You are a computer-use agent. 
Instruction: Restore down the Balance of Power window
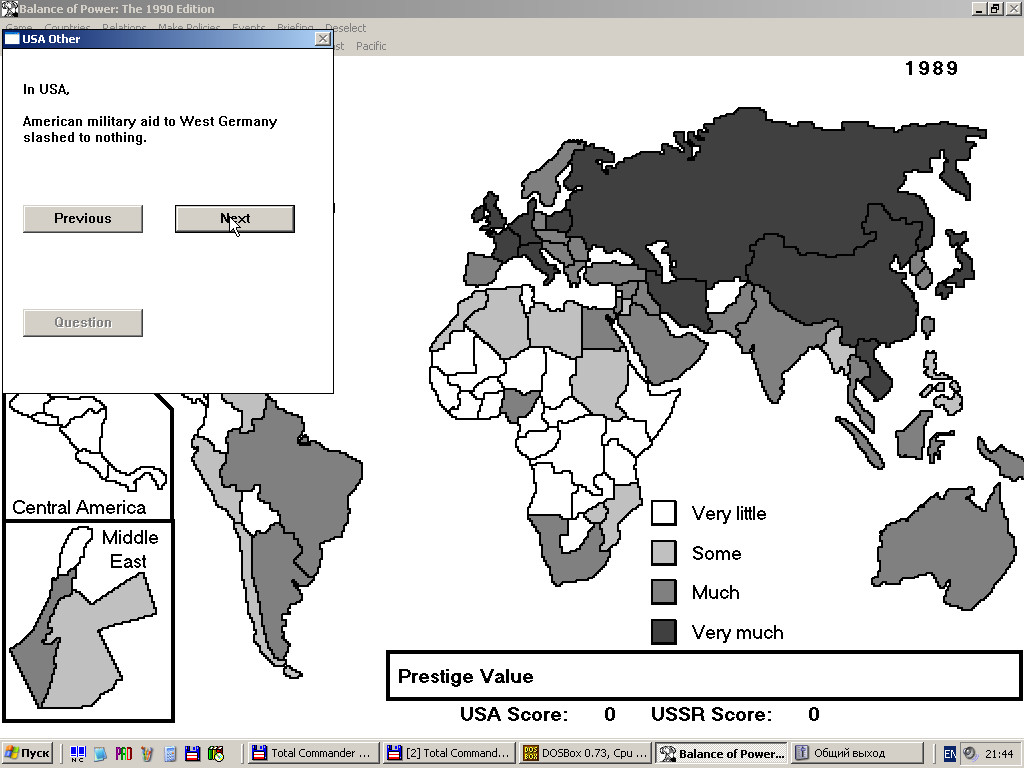[x=994, y=8]
